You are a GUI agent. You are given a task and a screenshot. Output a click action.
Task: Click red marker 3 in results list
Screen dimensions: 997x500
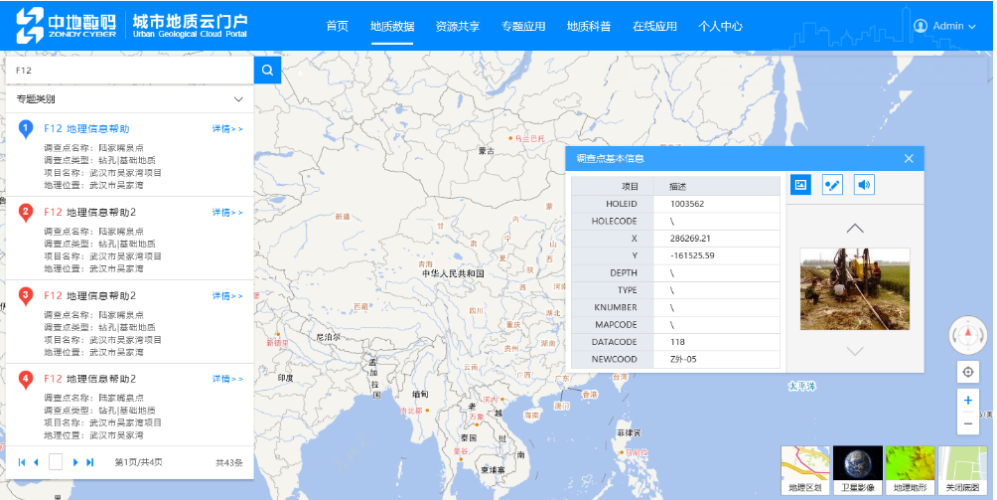[x=25, y=296]
